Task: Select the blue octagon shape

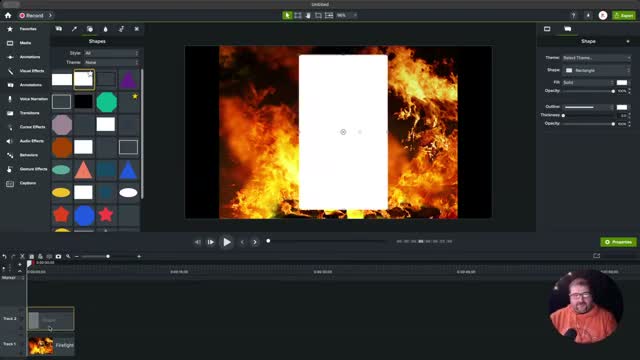Action: (x=84, y=215)
